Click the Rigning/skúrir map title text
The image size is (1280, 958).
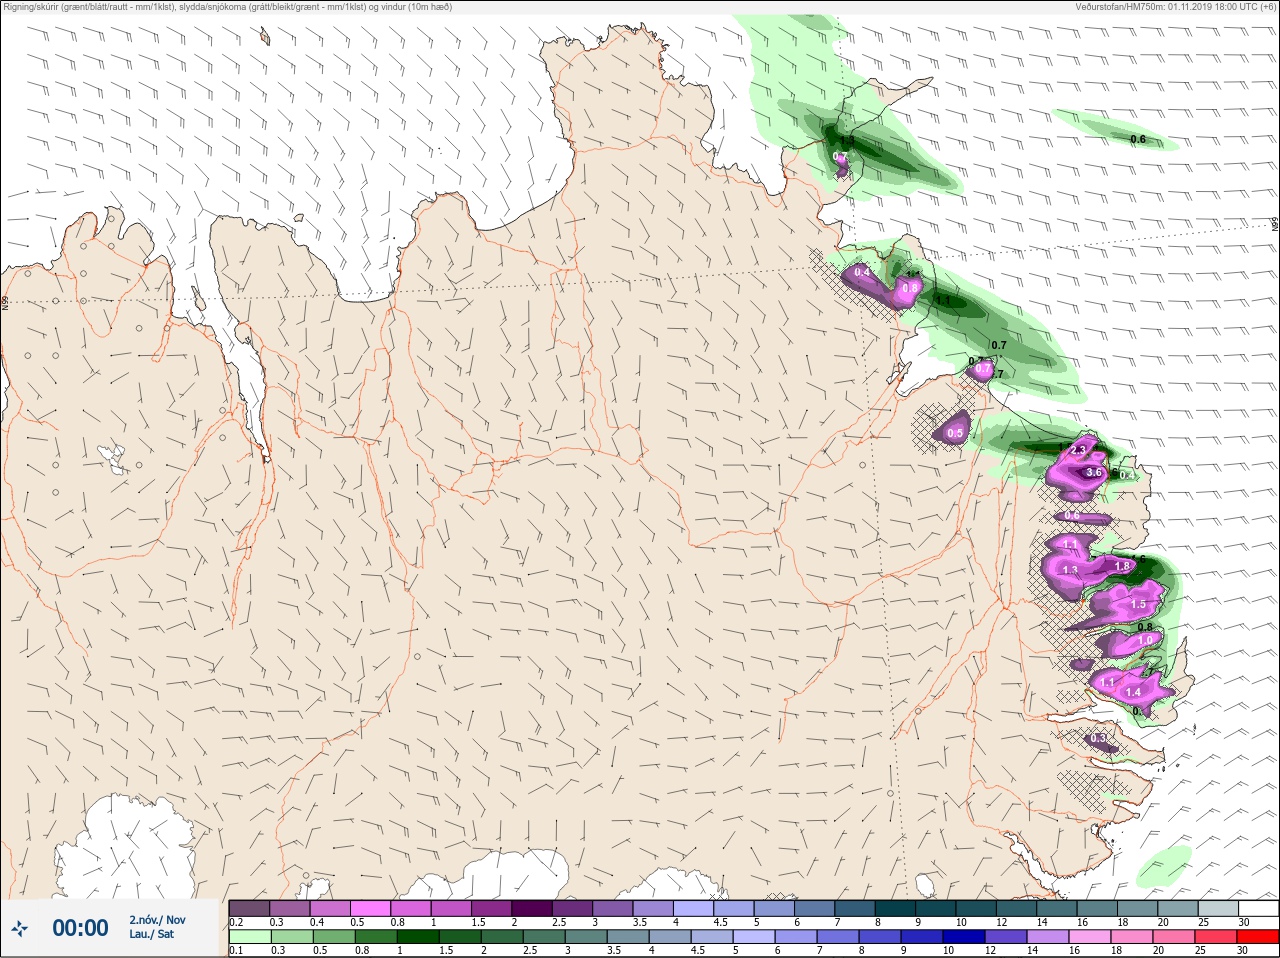click(x=228, y=7)
